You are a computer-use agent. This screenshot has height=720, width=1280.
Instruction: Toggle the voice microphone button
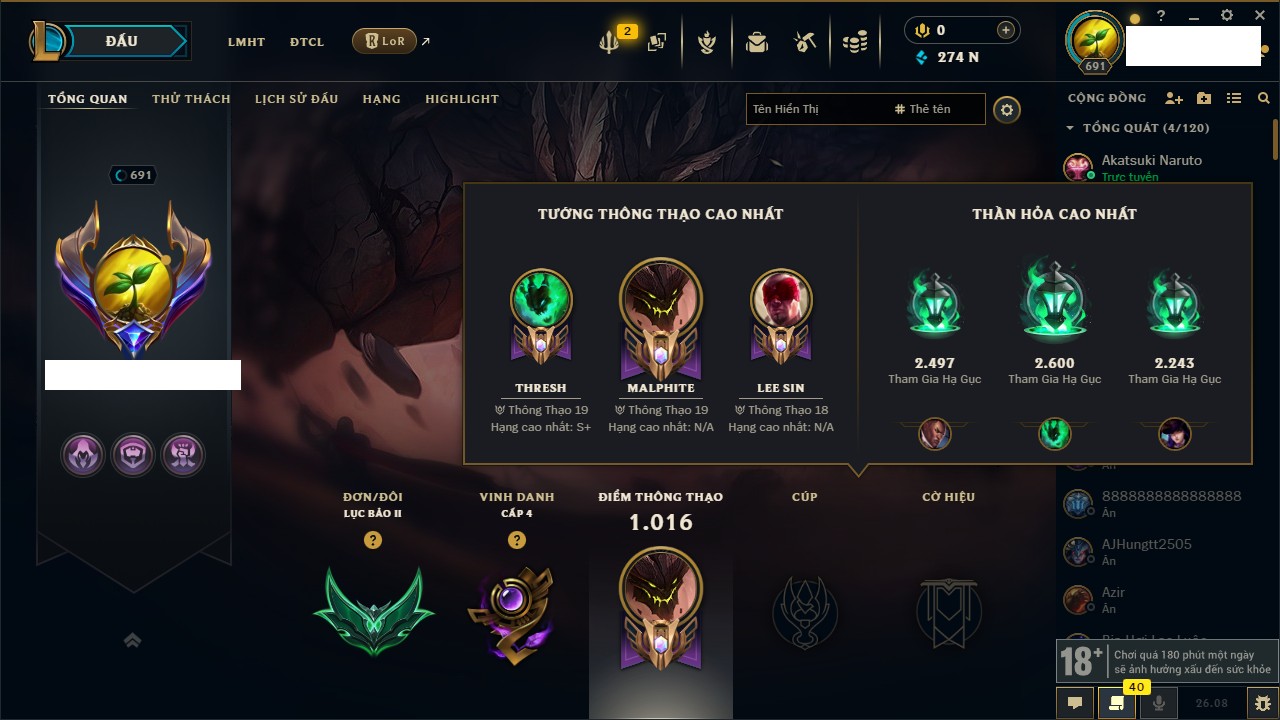coord(1159,702)
